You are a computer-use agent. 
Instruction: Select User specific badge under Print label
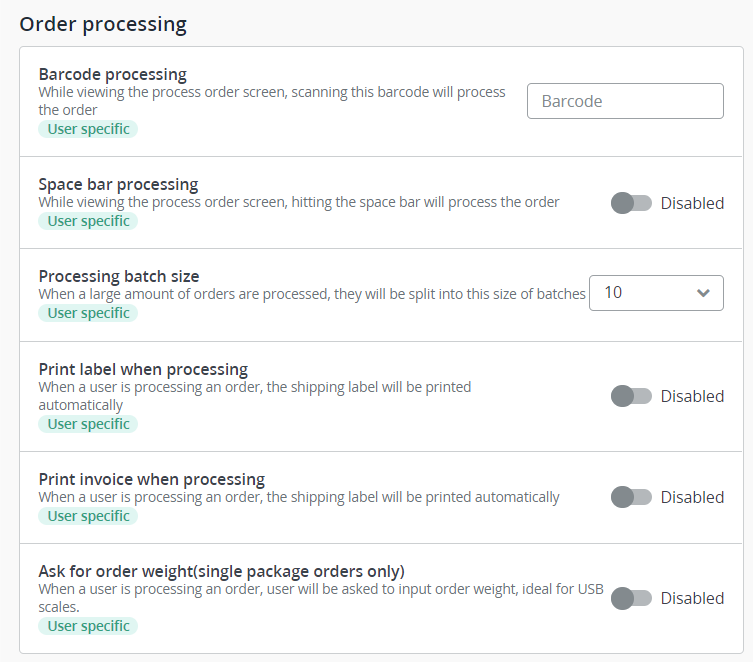click(88, 424)
